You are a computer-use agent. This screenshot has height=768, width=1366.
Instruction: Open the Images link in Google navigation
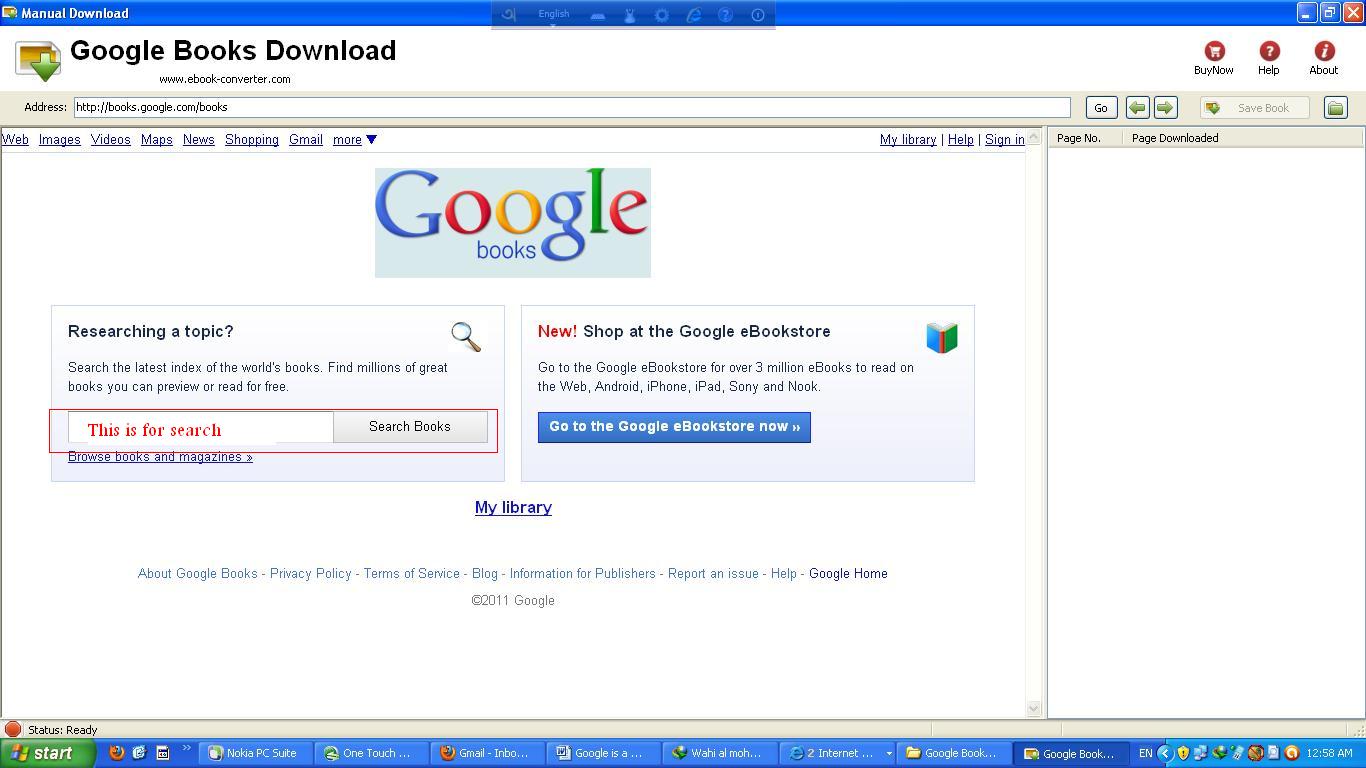coord(59,140)
